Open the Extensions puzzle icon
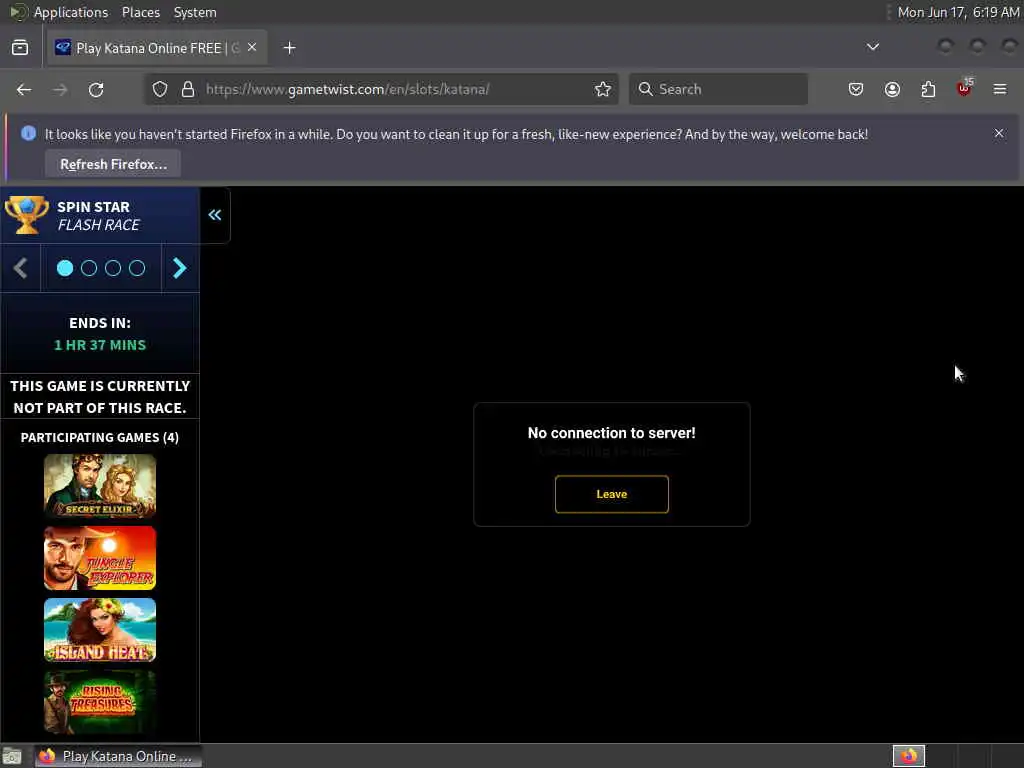The image size is (1024, 768). [928, 89]
